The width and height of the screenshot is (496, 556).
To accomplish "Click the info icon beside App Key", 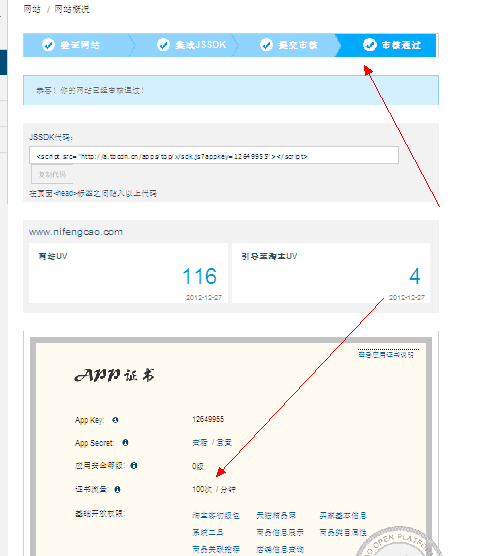I will tap(115, 420).
